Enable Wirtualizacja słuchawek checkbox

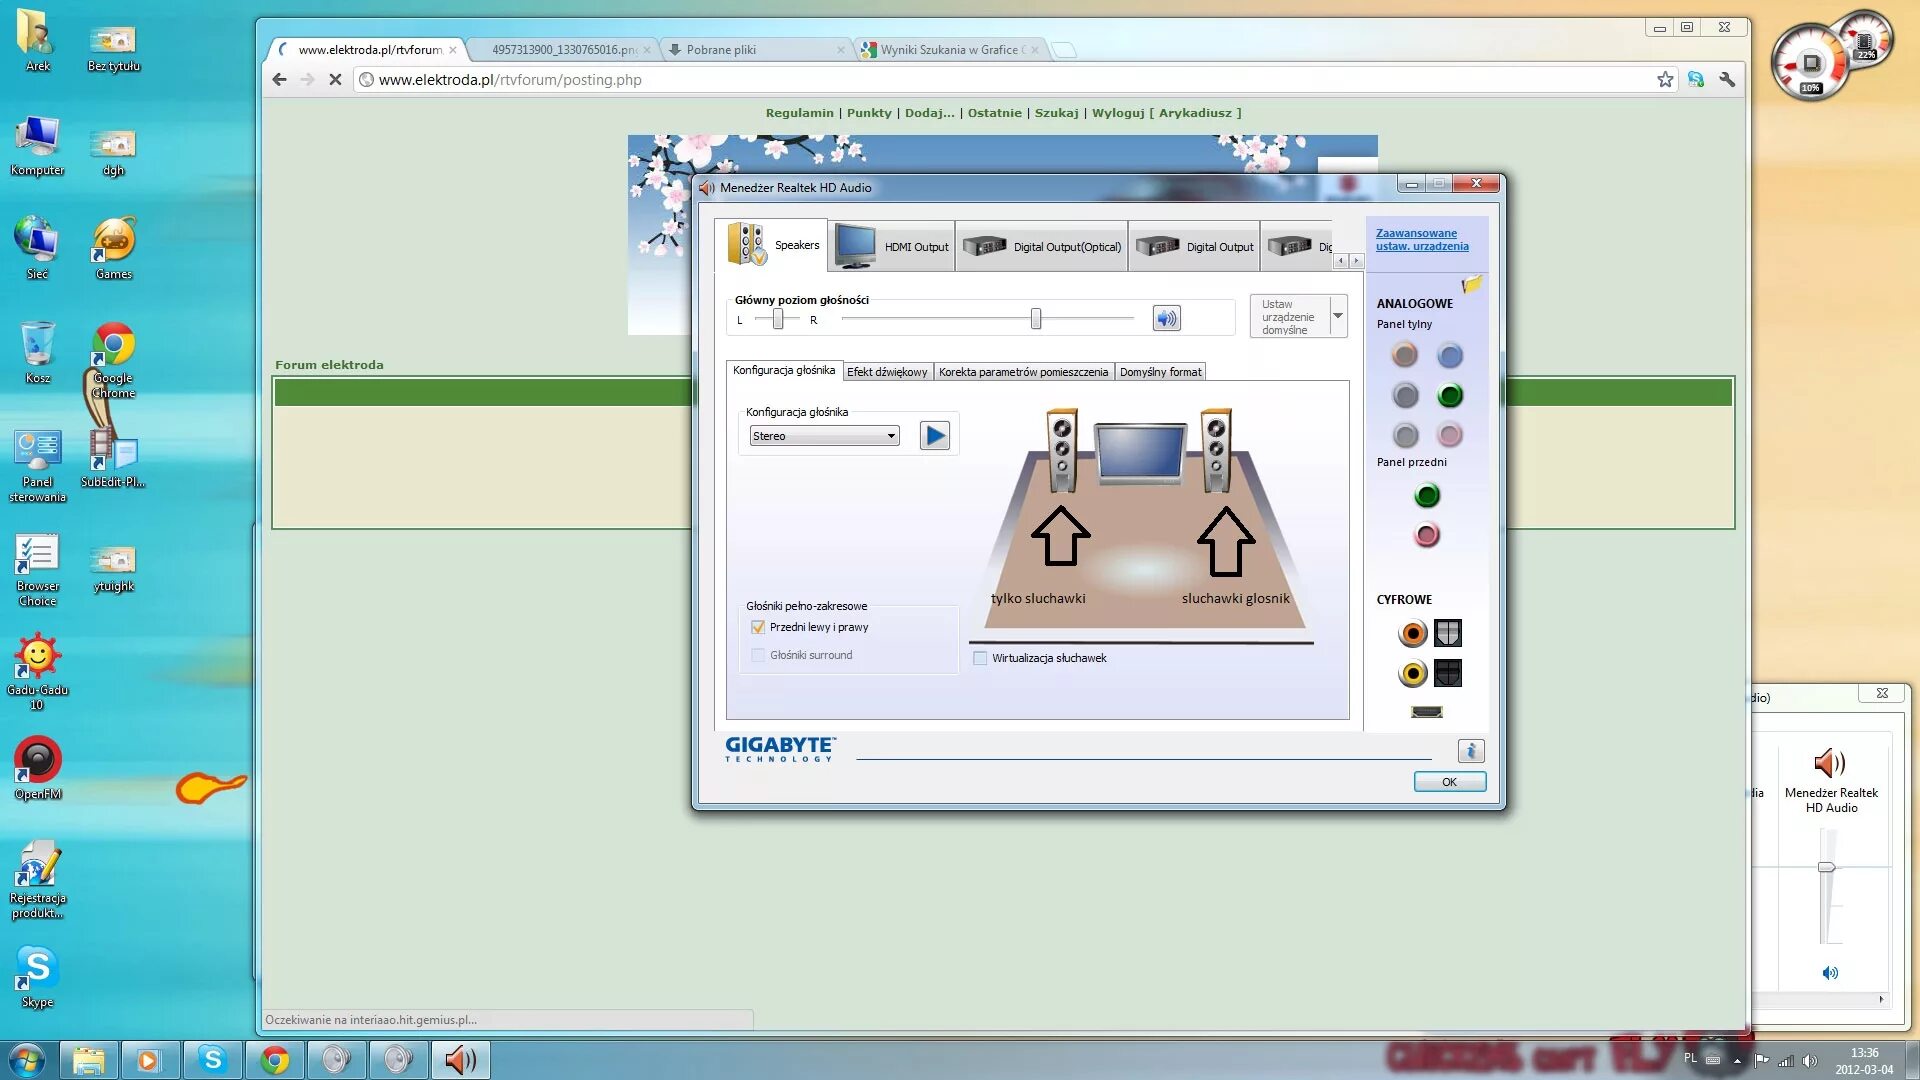pyautogui.click(x=980, y=659)
